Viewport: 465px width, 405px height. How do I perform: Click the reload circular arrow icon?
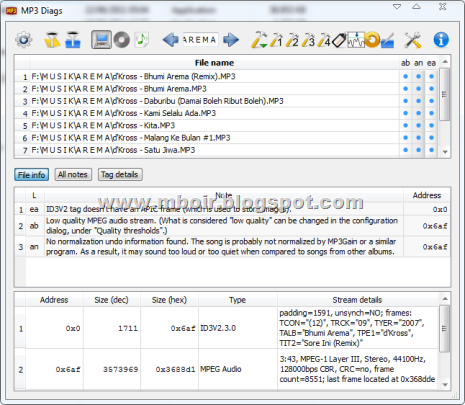[x=372, y=40]
